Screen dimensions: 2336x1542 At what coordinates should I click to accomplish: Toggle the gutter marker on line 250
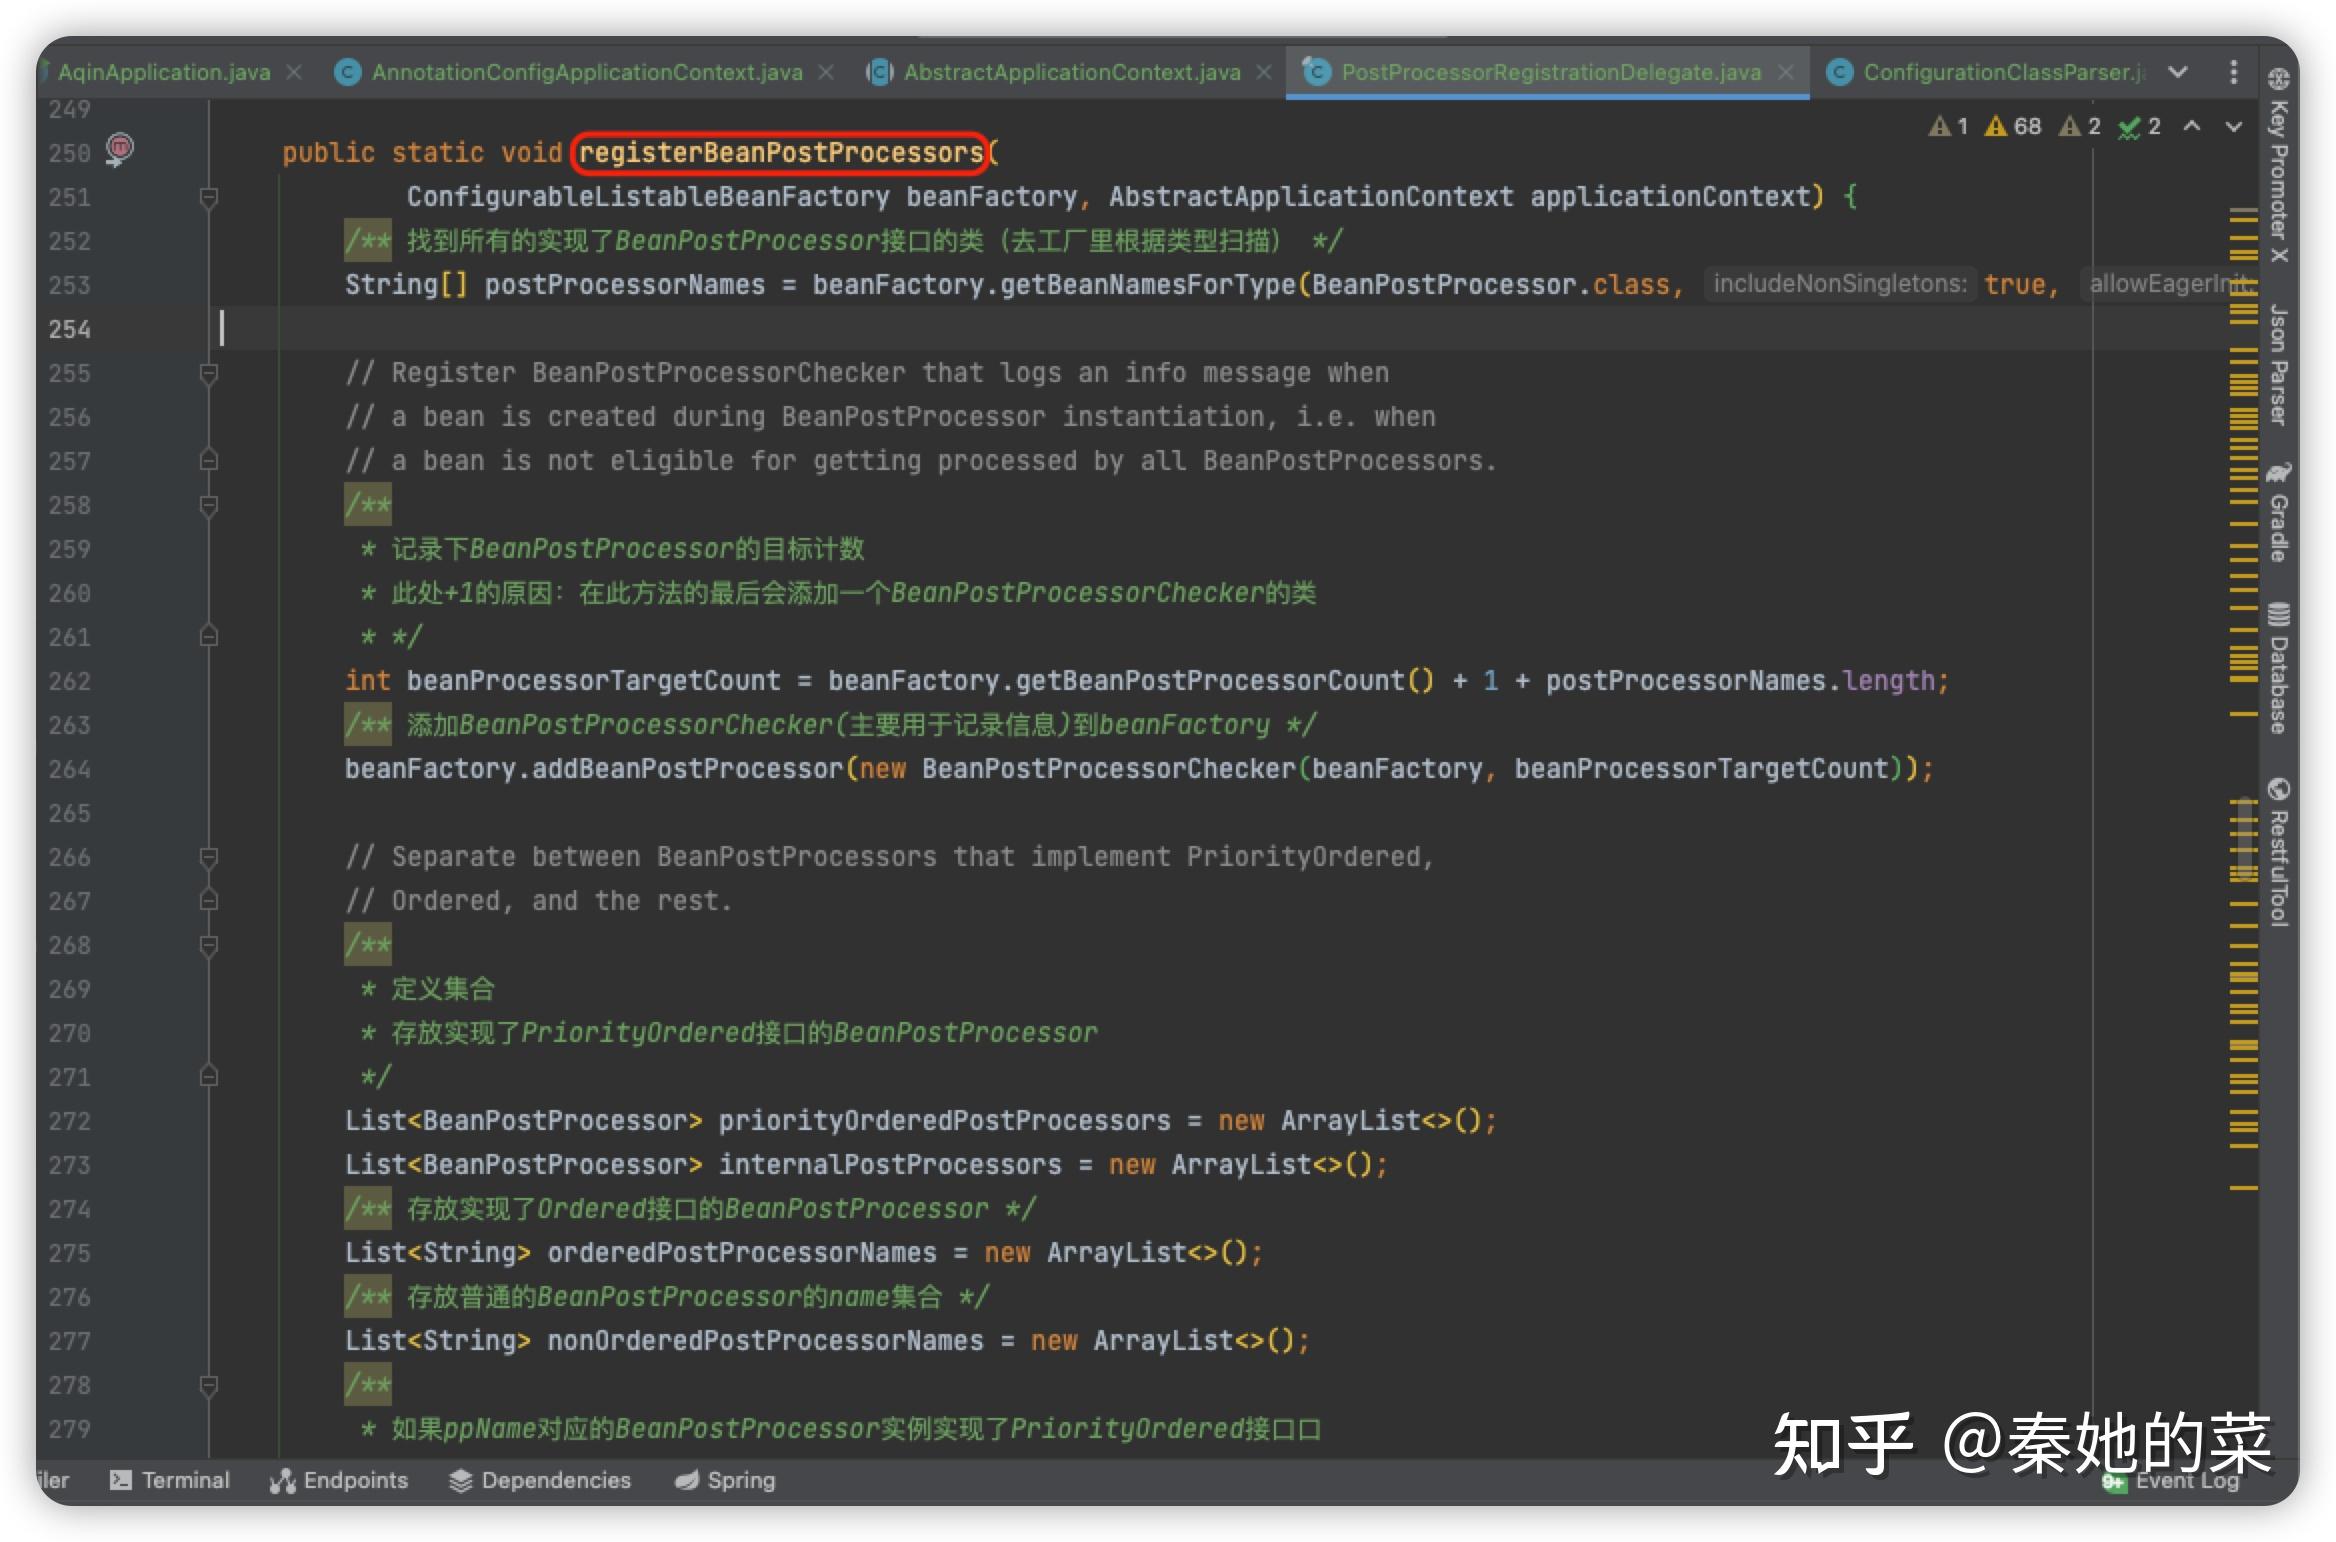point(120,150)
